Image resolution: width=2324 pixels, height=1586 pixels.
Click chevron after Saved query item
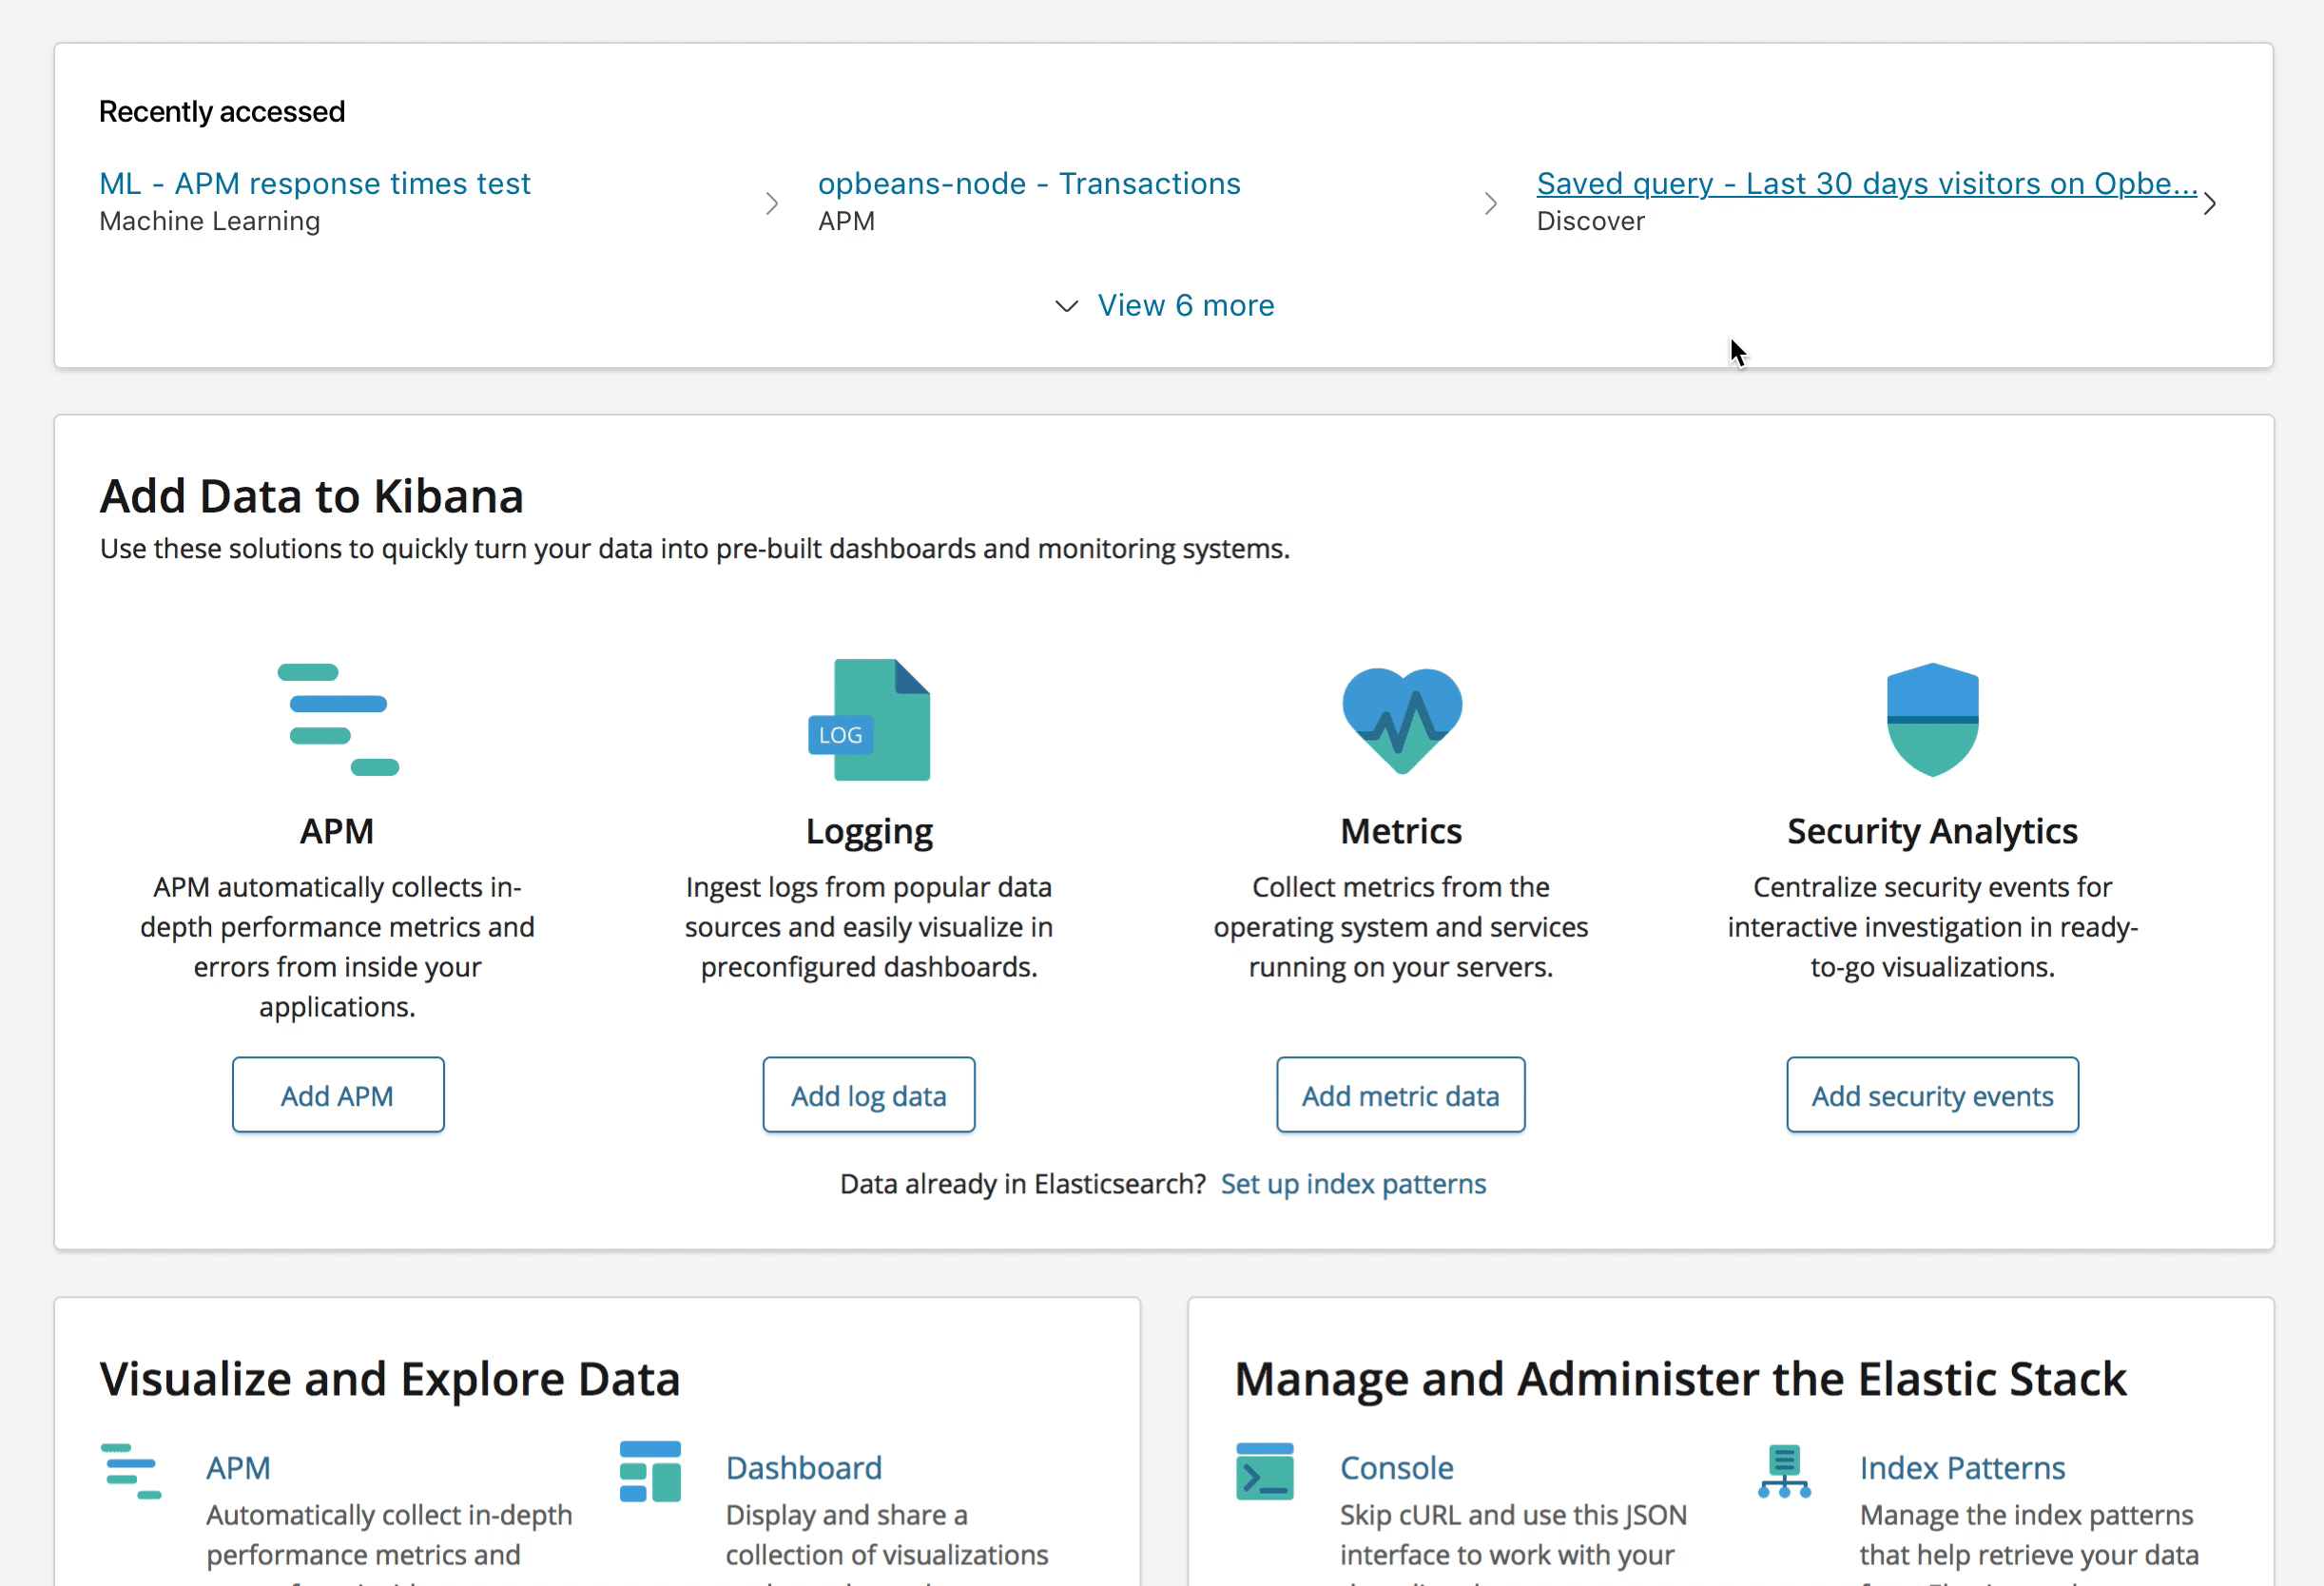[2209, 204]
